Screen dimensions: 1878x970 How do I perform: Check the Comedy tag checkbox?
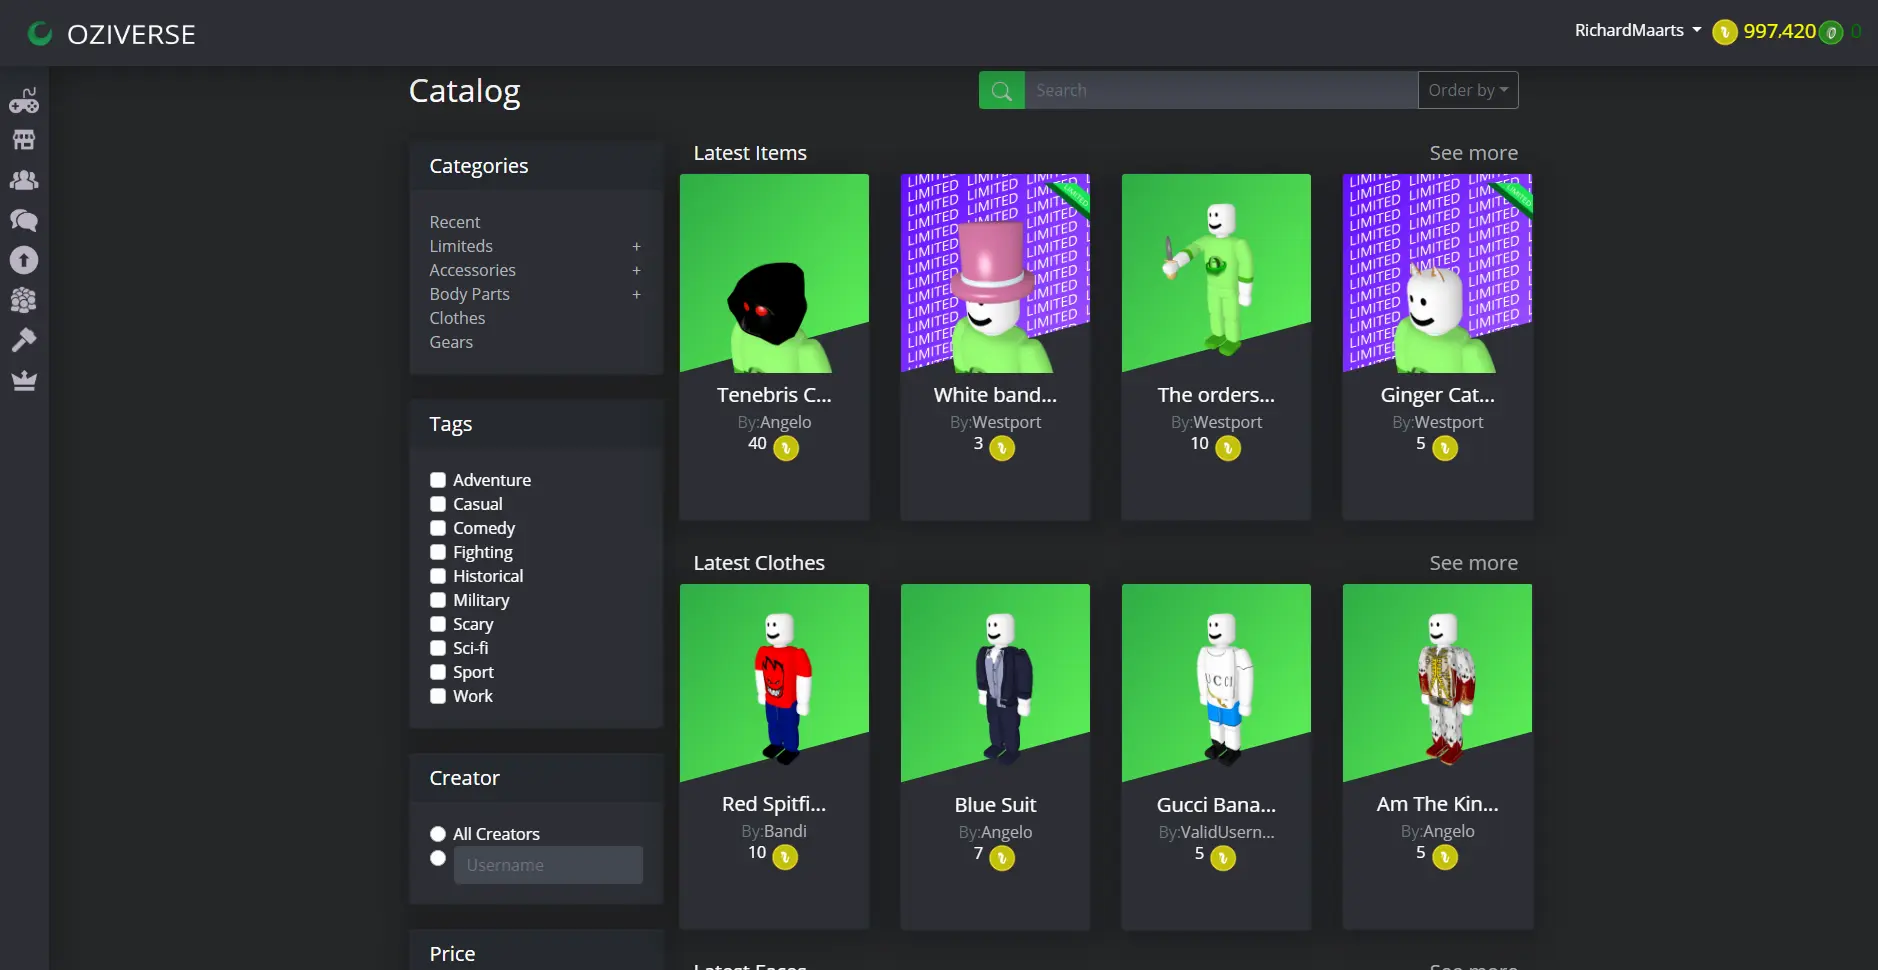pos(437,528)
